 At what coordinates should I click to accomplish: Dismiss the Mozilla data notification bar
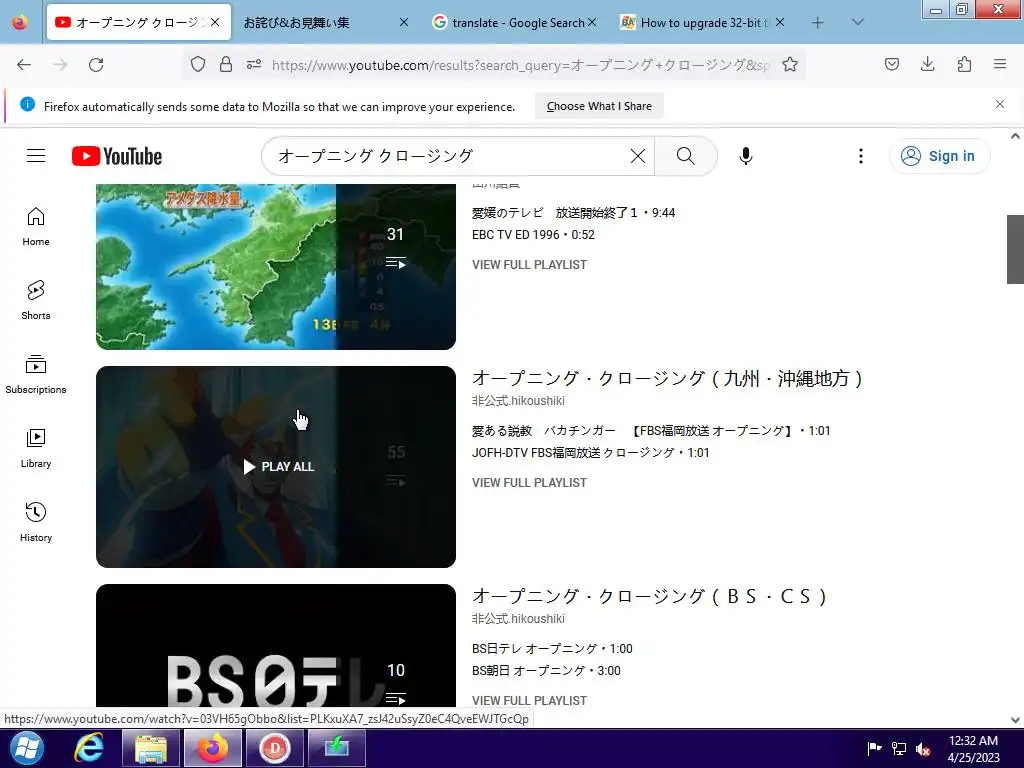(x=1000, y=104)
